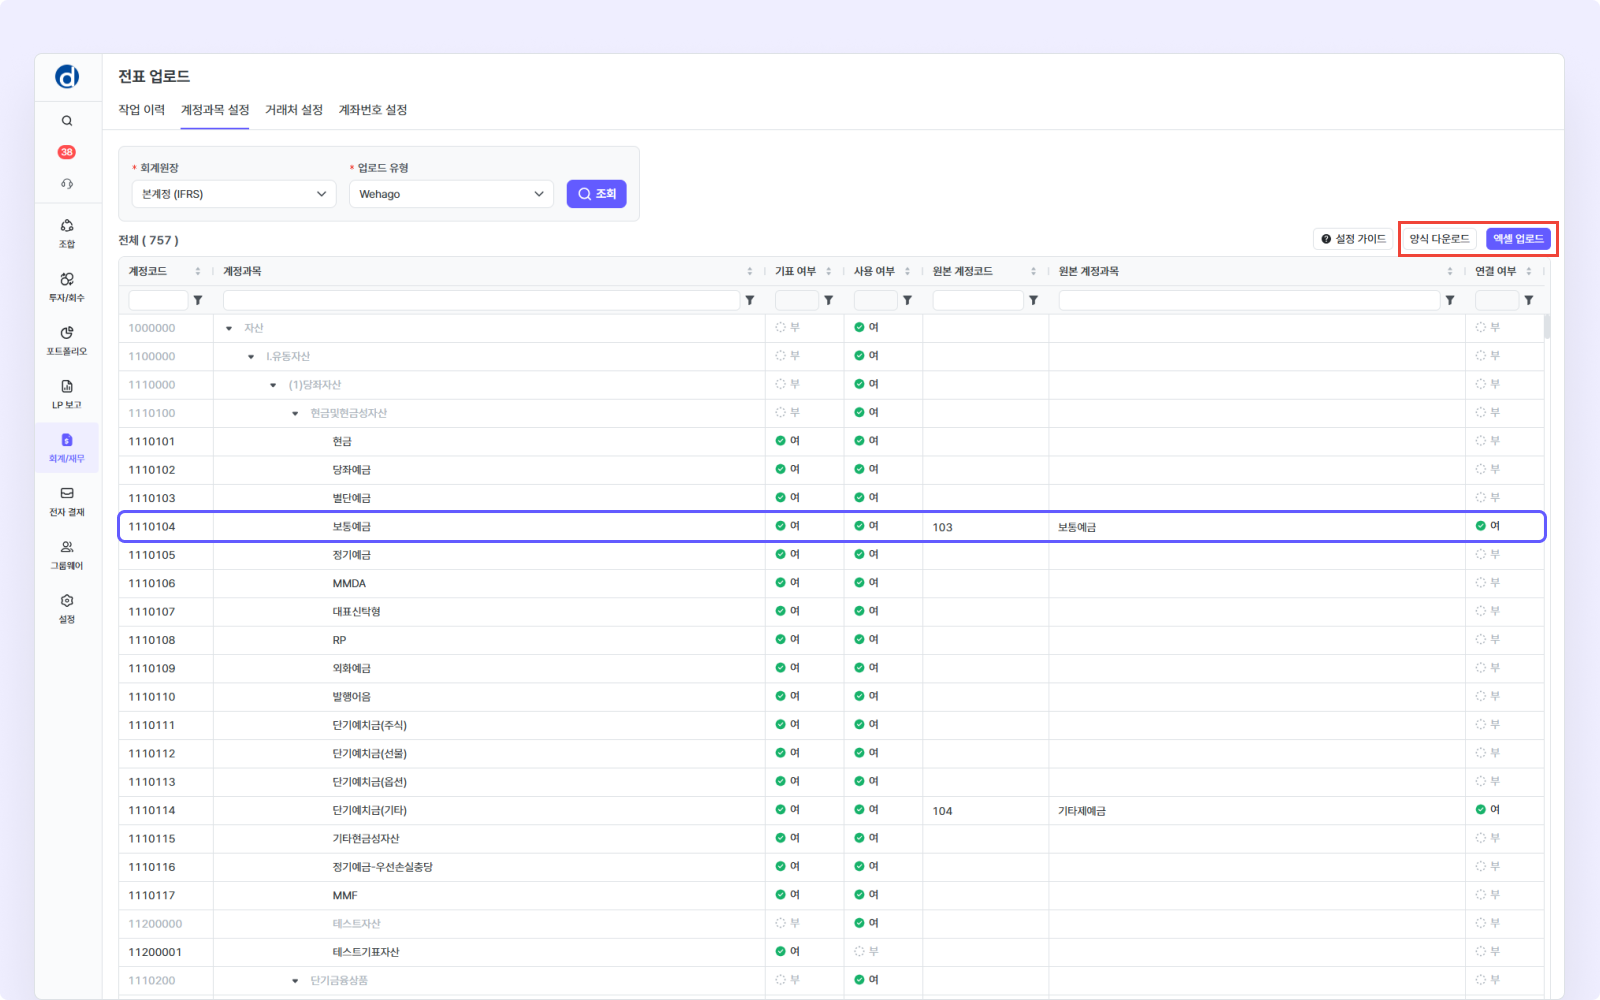Switch to the 계좌번호 설정 tab
This screenshot has height=1000, width=1600.
point(373,110)
